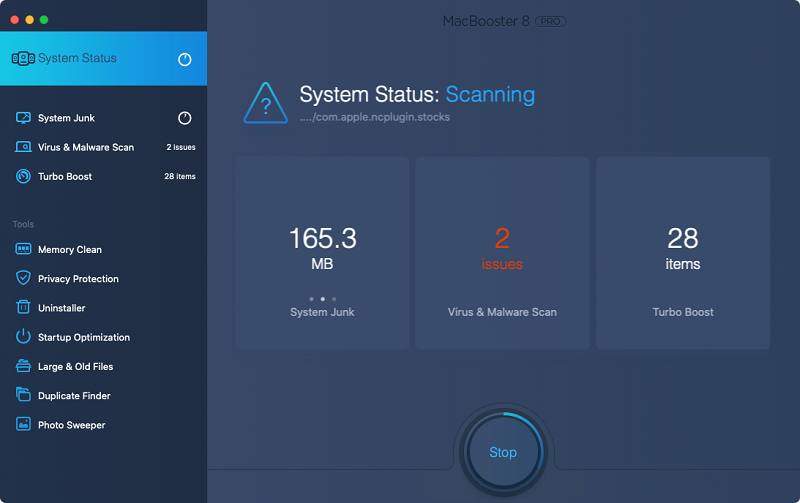Click the progress spinner beside System Junk
Image resolution: width=800 pixels, height=503 pixels.
(x=185, y=118)
